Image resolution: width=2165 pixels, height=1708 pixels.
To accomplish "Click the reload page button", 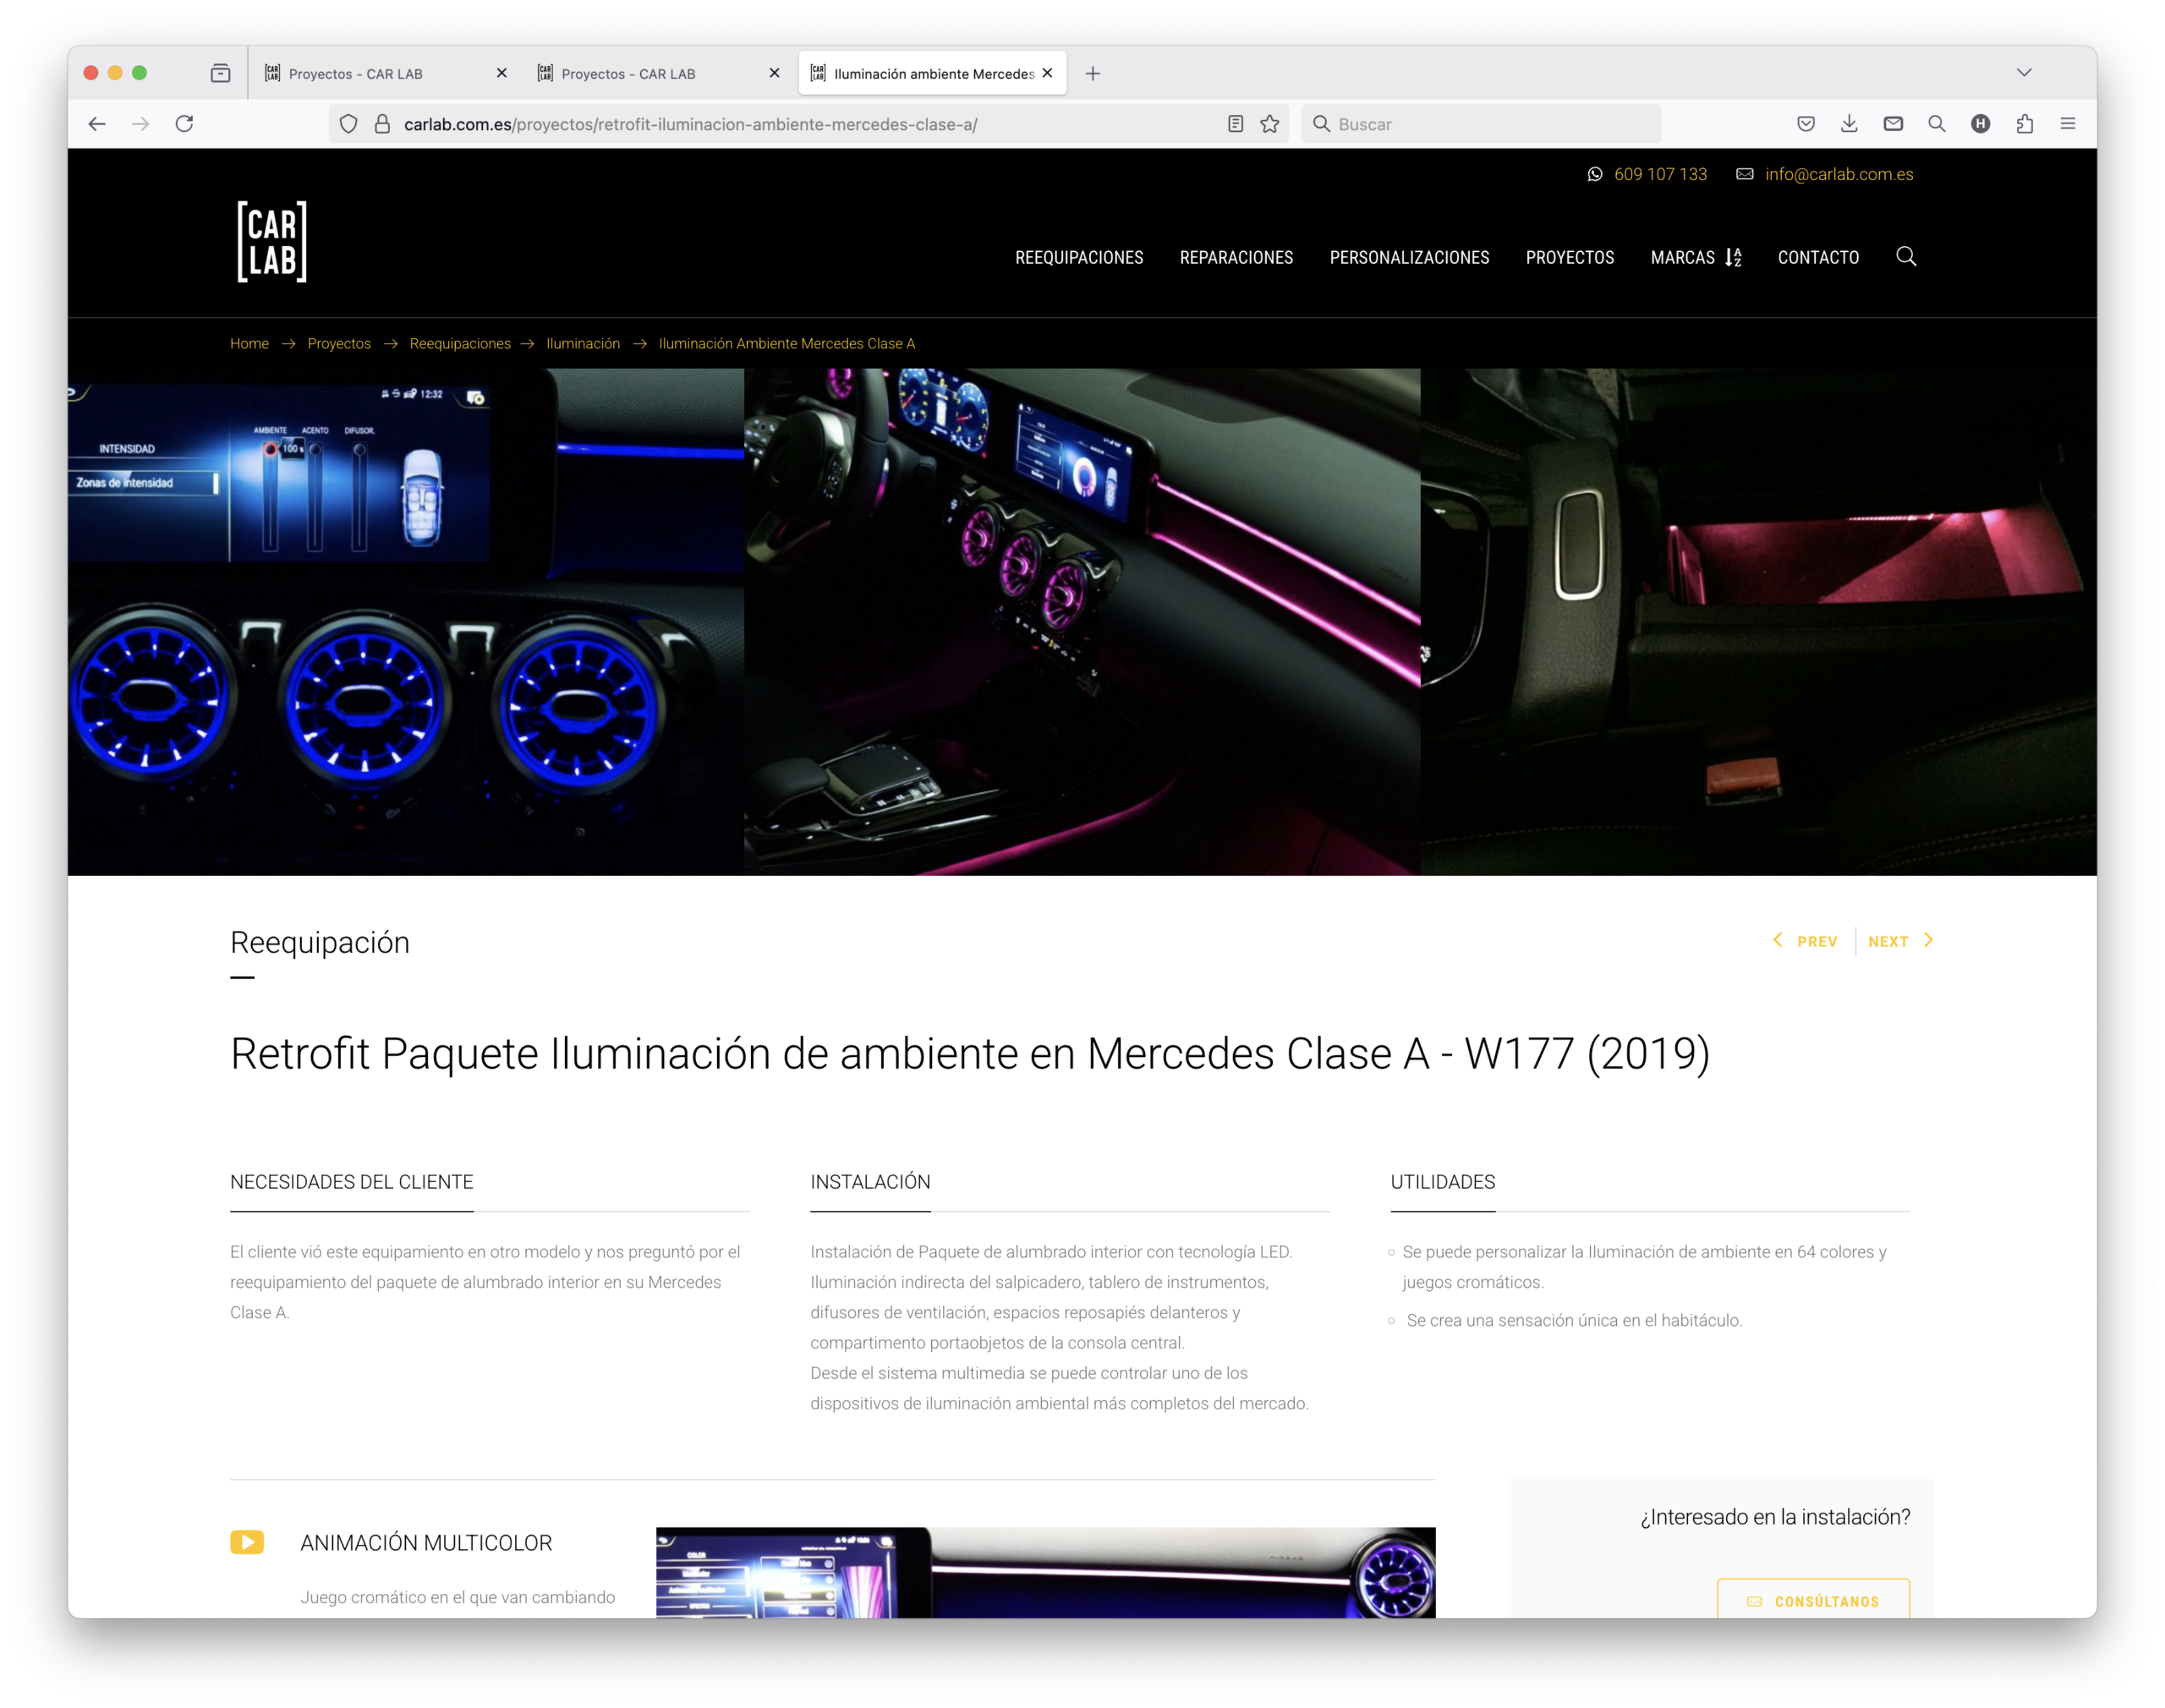I will (x=184, y=124).
